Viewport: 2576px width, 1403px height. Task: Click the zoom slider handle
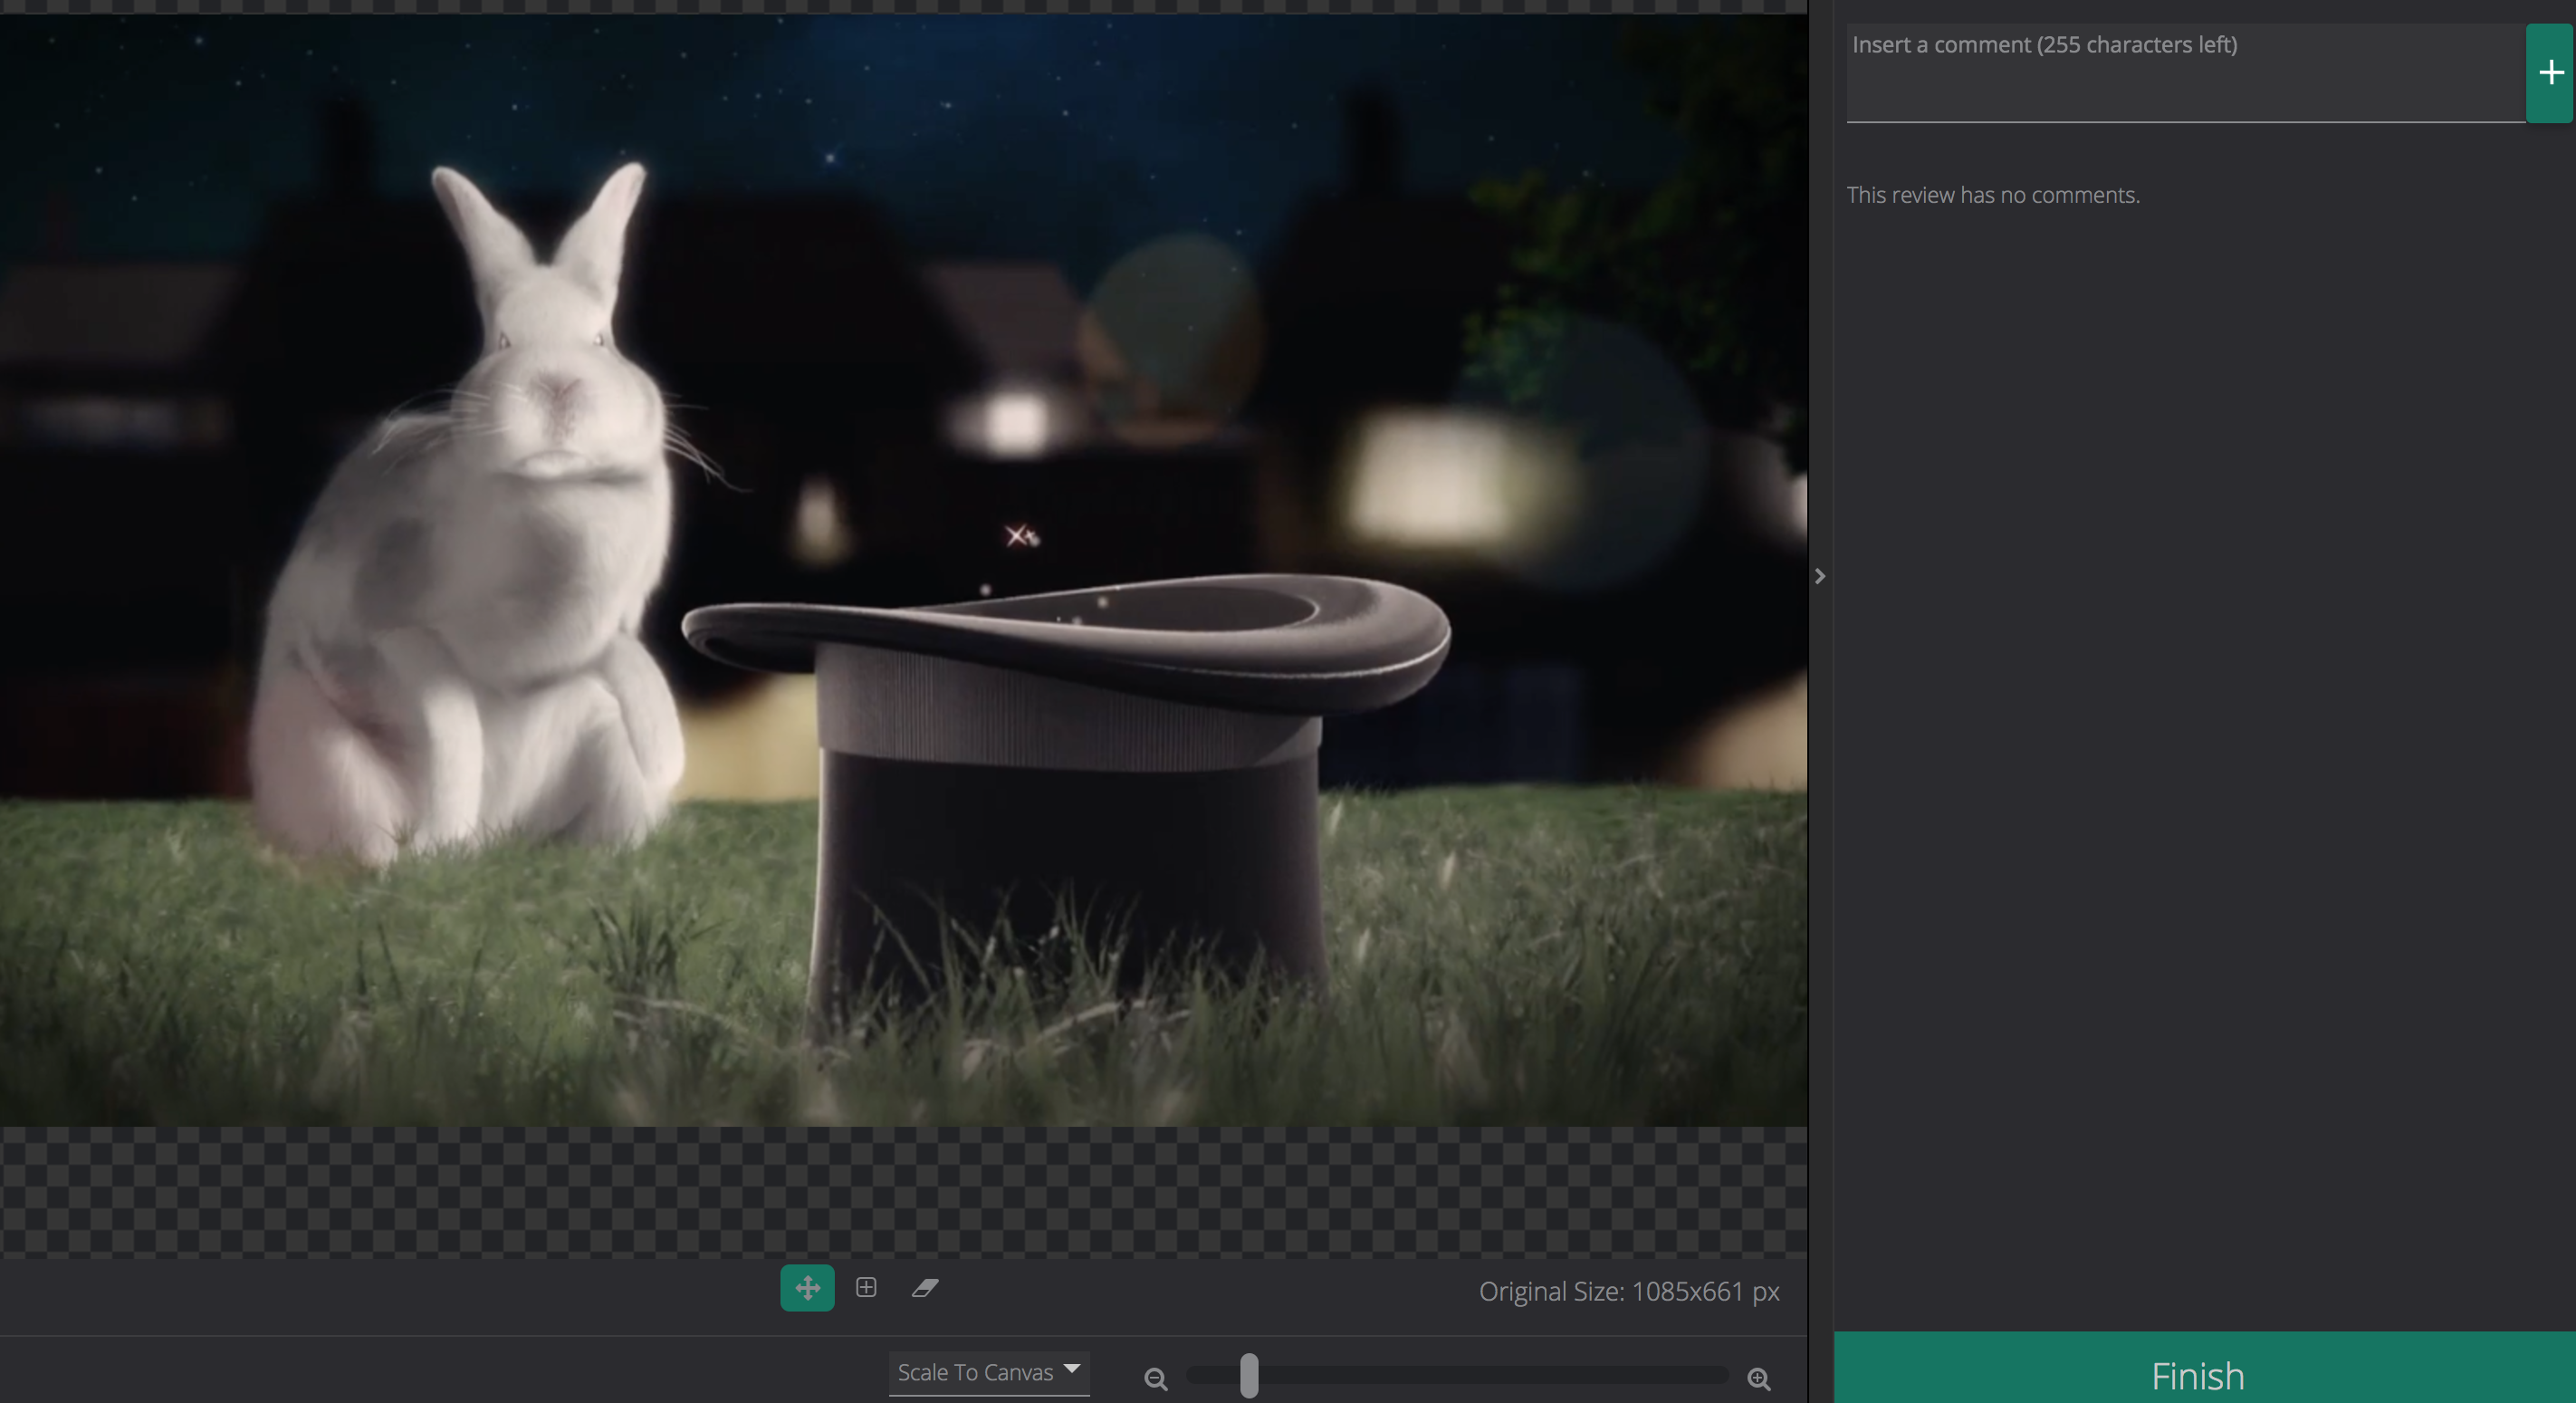coord(1249,1375)
